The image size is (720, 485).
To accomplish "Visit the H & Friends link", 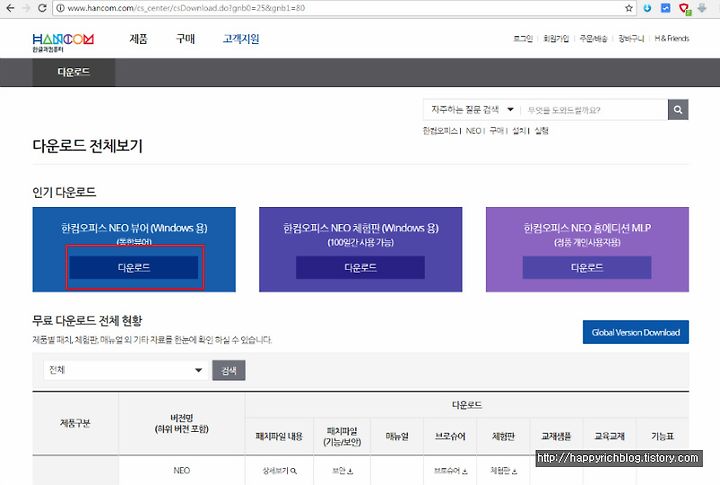I will coord(672,39).
